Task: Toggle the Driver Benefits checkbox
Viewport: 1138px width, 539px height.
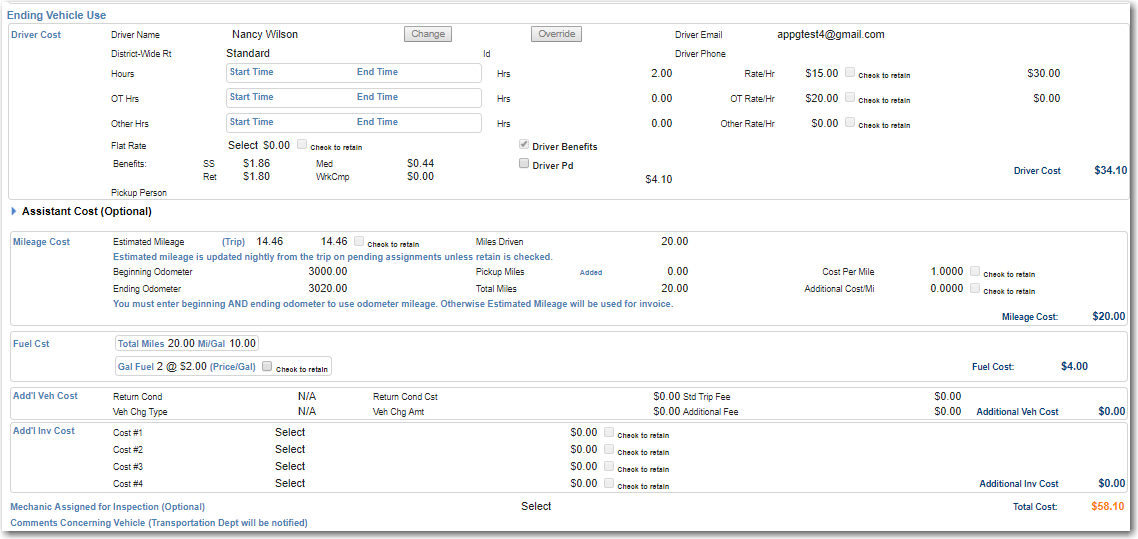Action: [x=524, y=145]
